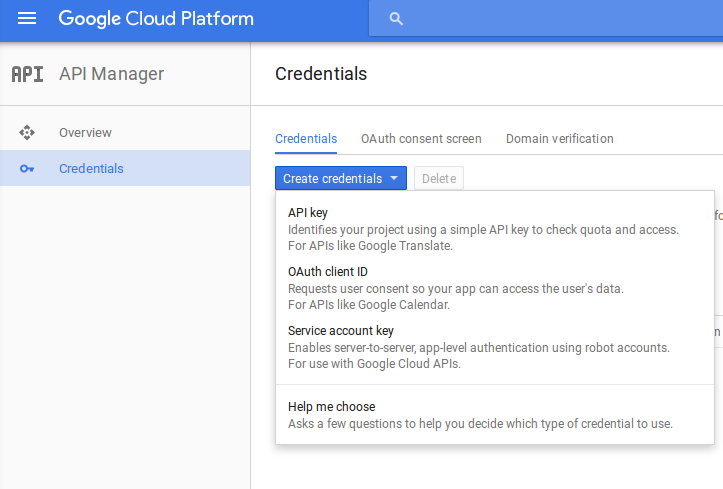This screenshot has width=723, height=489.
Task: Click the API Manager heading text
Action: coord(111,74)
